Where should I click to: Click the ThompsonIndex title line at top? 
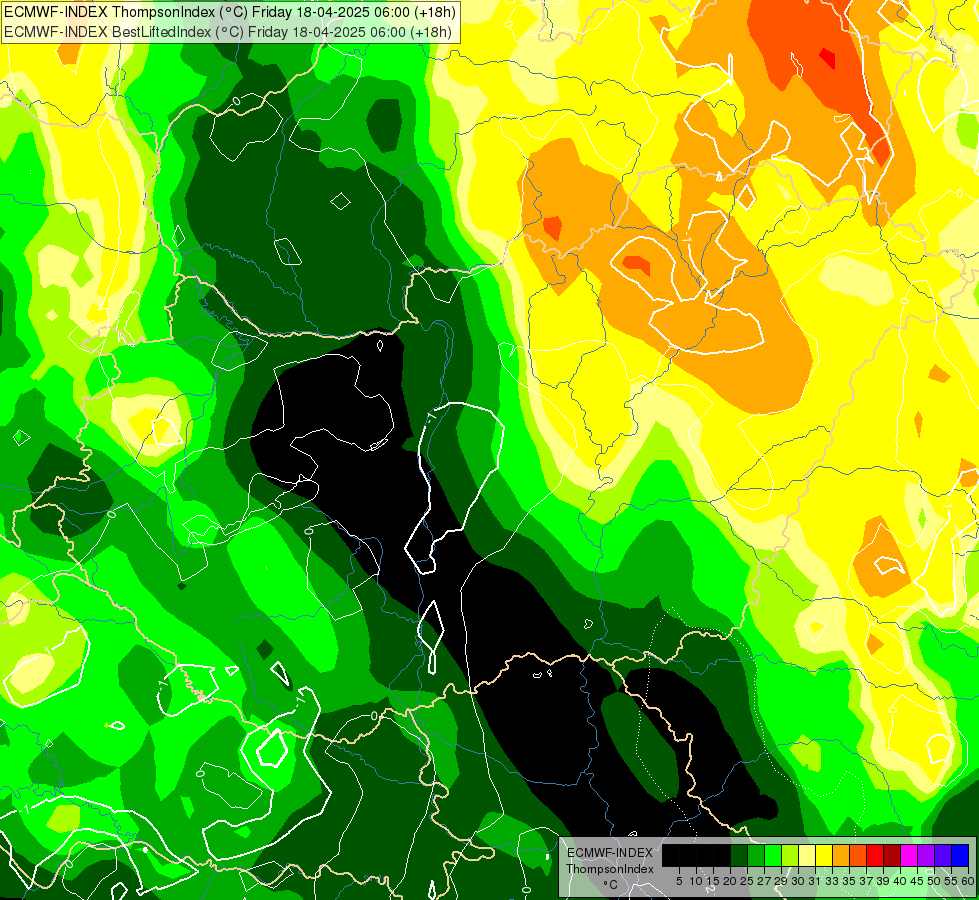[229, 11]
